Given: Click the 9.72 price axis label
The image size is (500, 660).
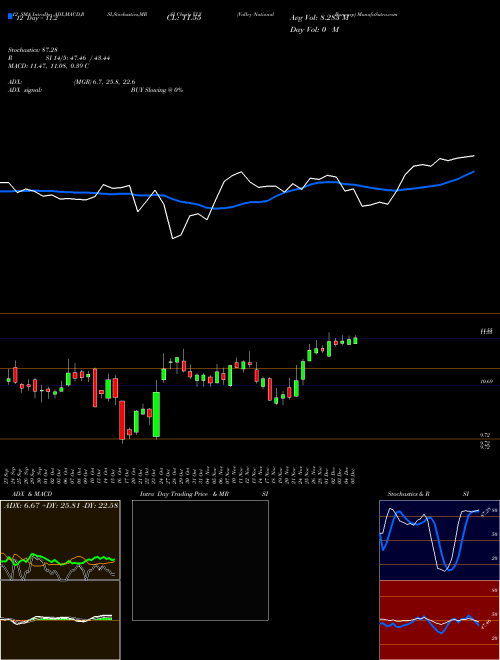Looking at the screenshot, I should [x=485, y=434].
